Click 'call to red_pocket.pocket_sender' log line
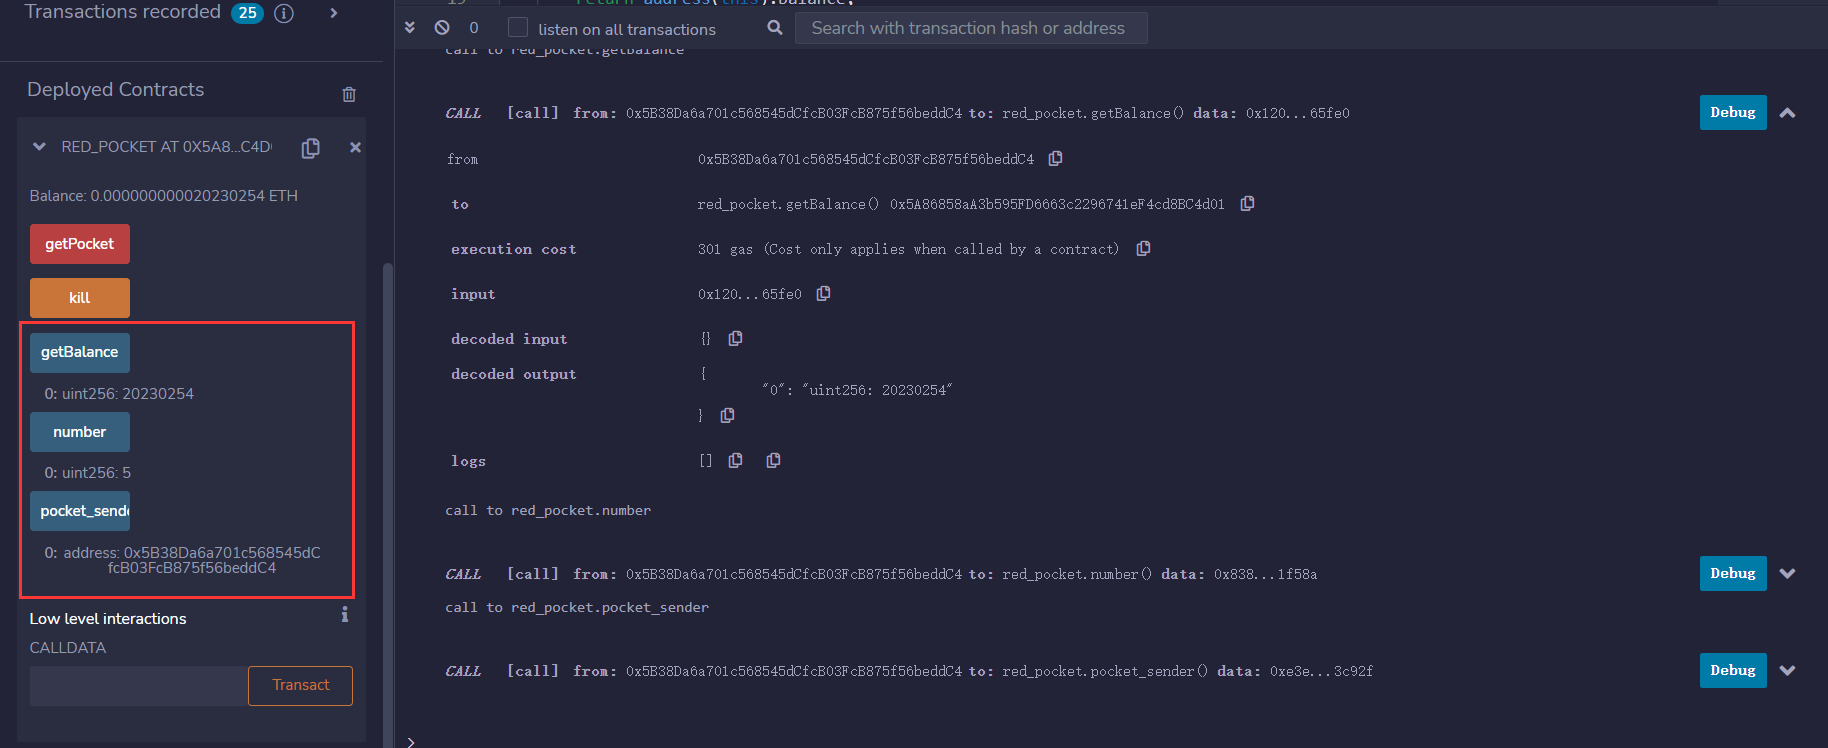 577,607
